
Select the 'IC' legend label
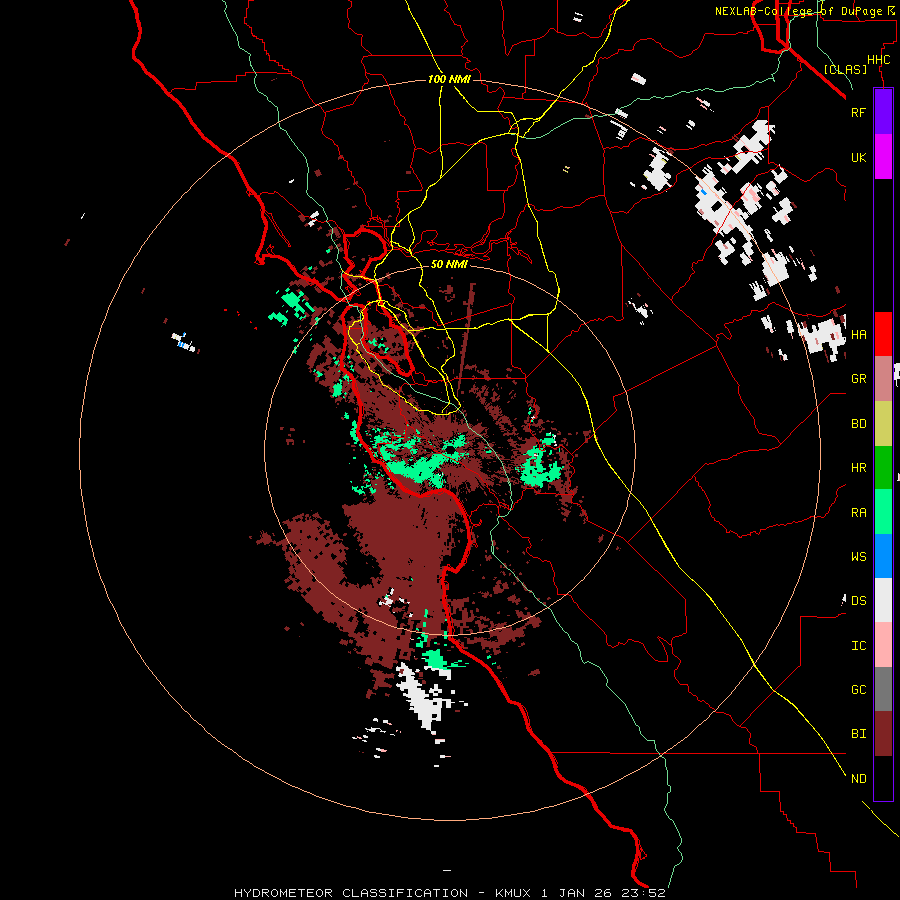pyautogui.click(x=858, y=645)
